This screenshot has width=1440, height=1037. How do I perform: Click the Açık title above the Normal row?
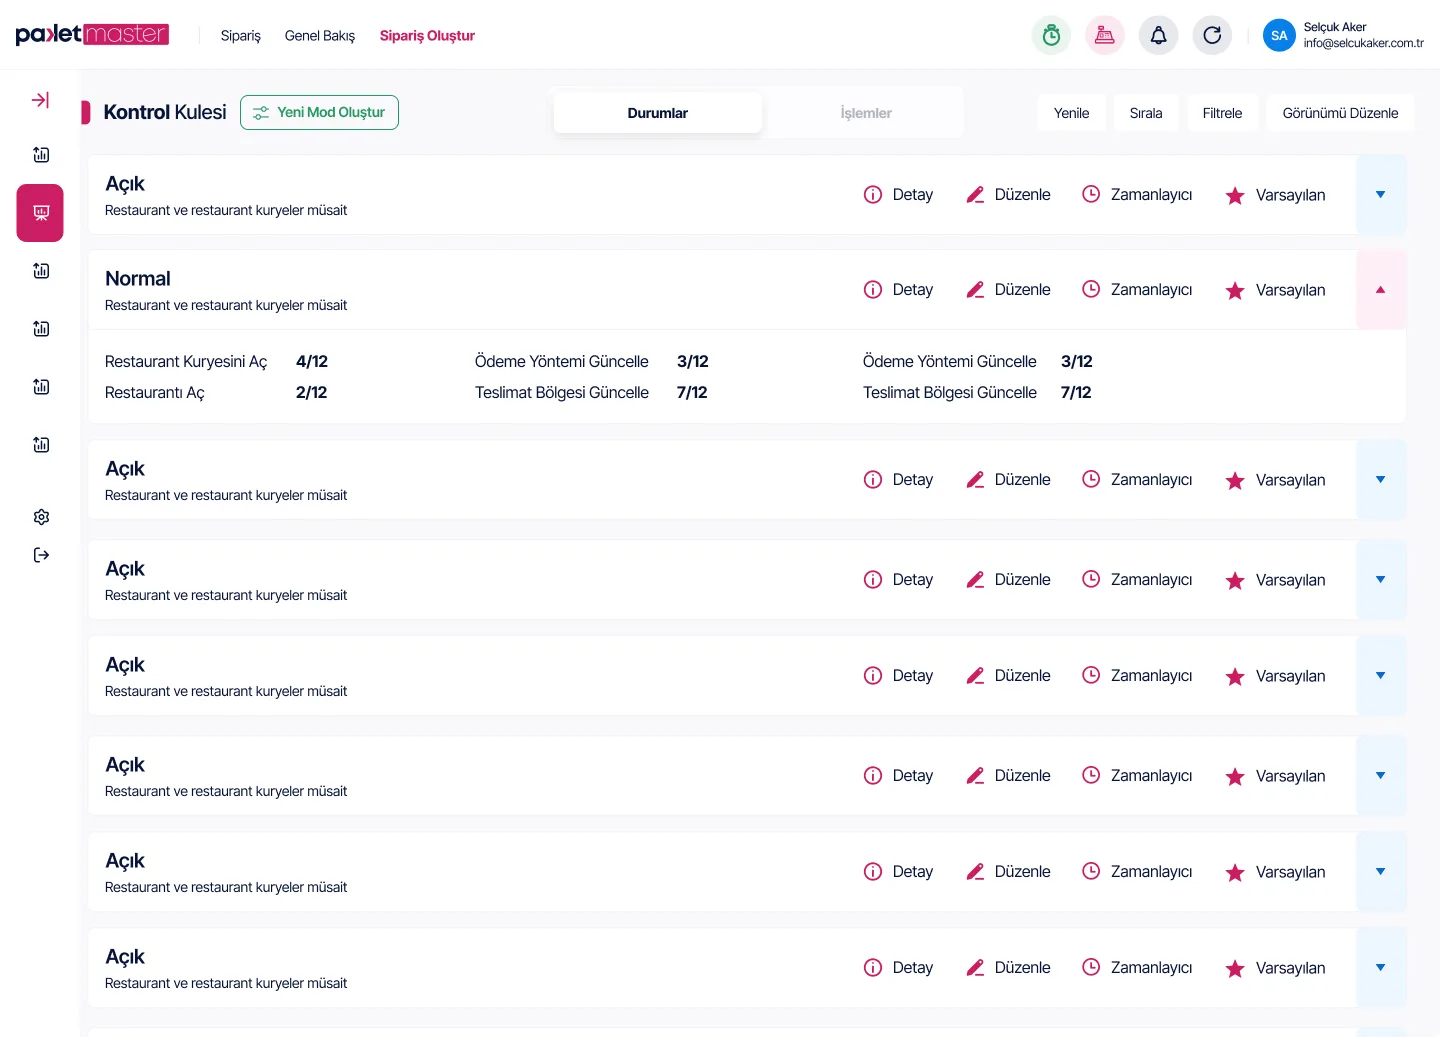[125, 184]
